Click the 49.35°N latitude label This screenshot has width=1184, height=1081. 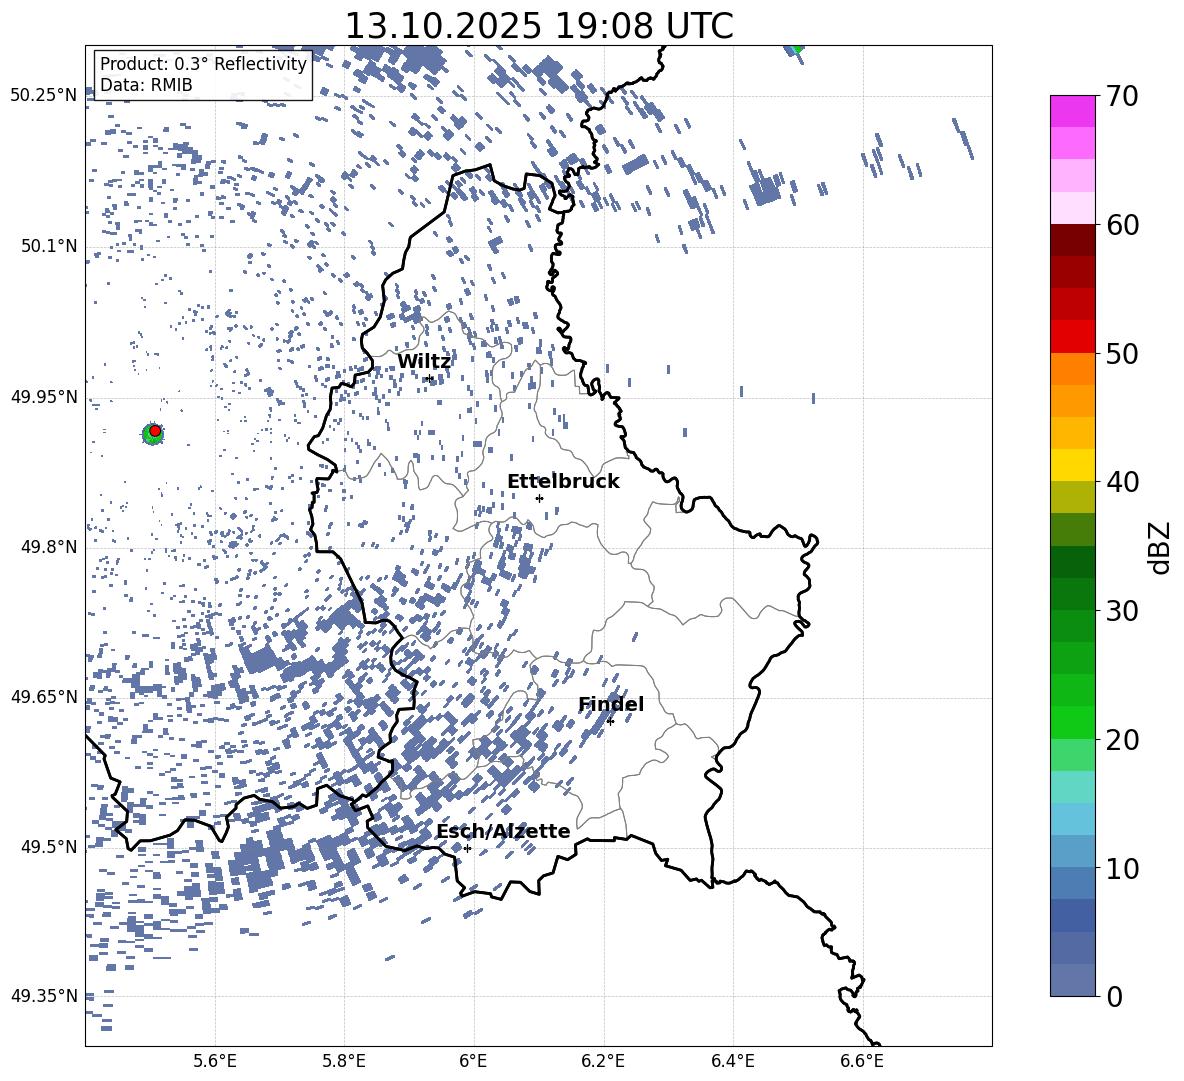point(44,996)
